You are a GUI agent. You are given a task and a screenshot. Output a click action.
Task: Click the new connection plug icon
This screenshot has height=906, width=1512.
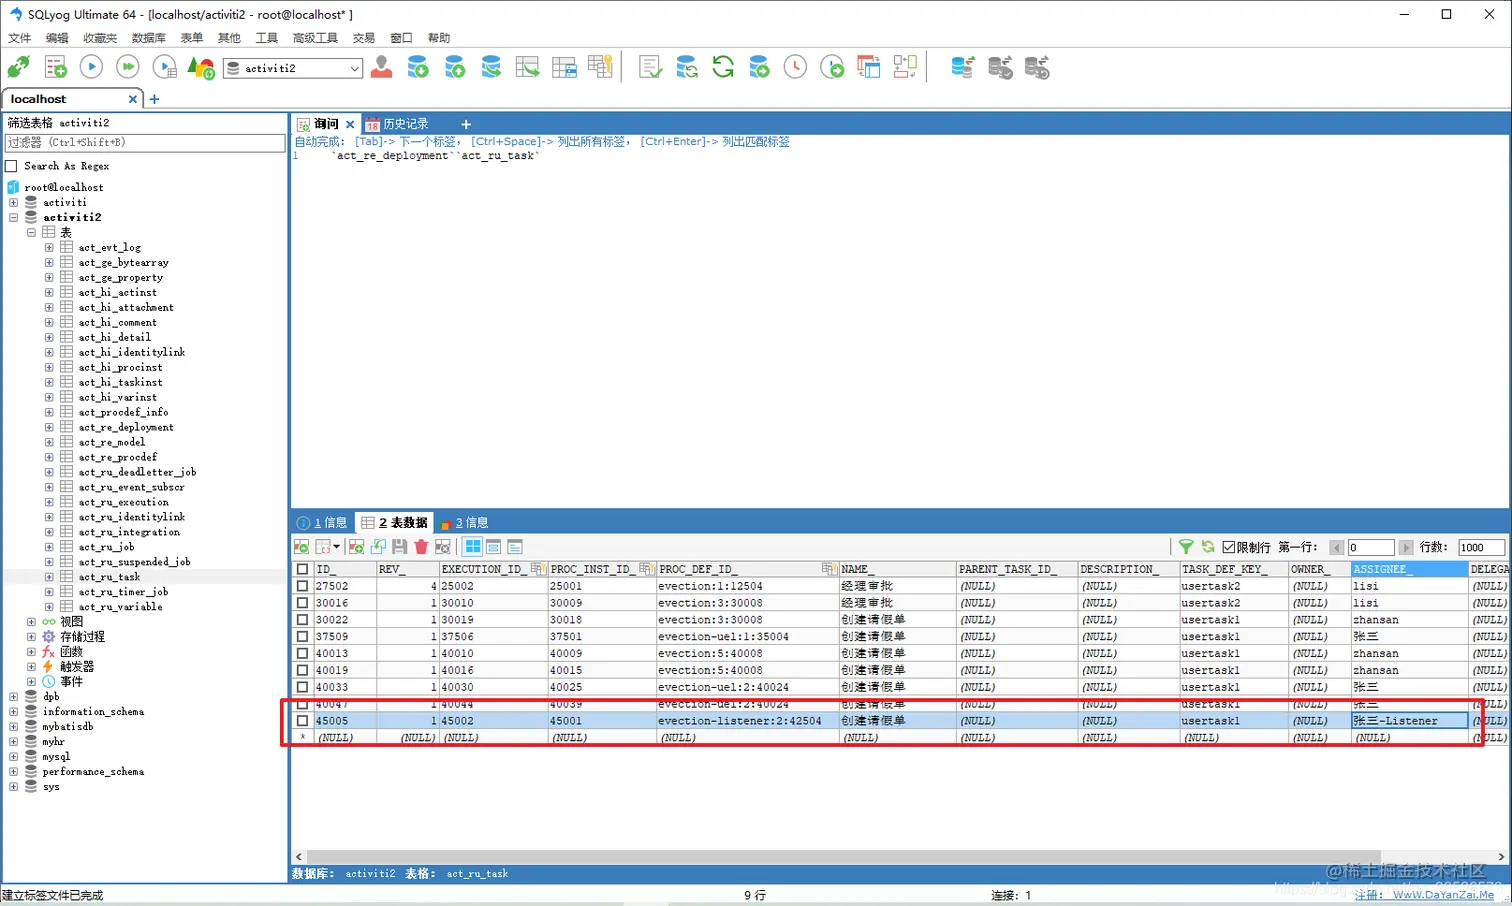coord(18,67)
